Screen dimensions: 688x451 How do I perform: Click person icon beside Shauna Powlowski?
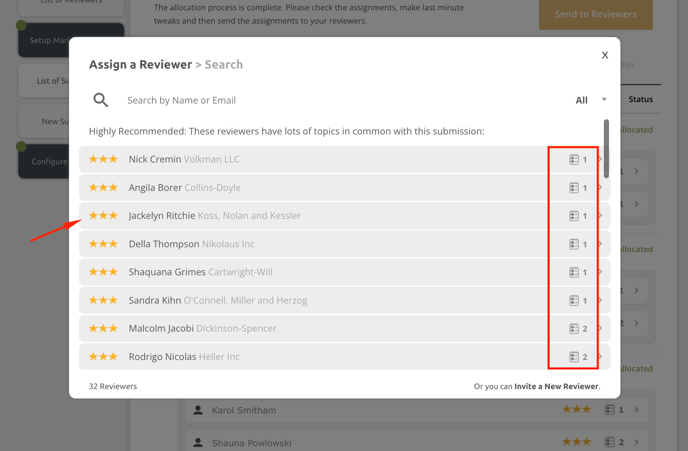click(x=198, y=442)
